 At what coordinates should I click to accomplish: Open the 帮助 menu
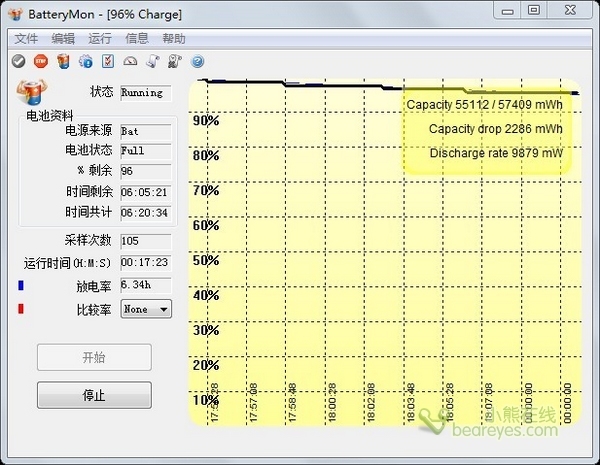click(174, 38)
